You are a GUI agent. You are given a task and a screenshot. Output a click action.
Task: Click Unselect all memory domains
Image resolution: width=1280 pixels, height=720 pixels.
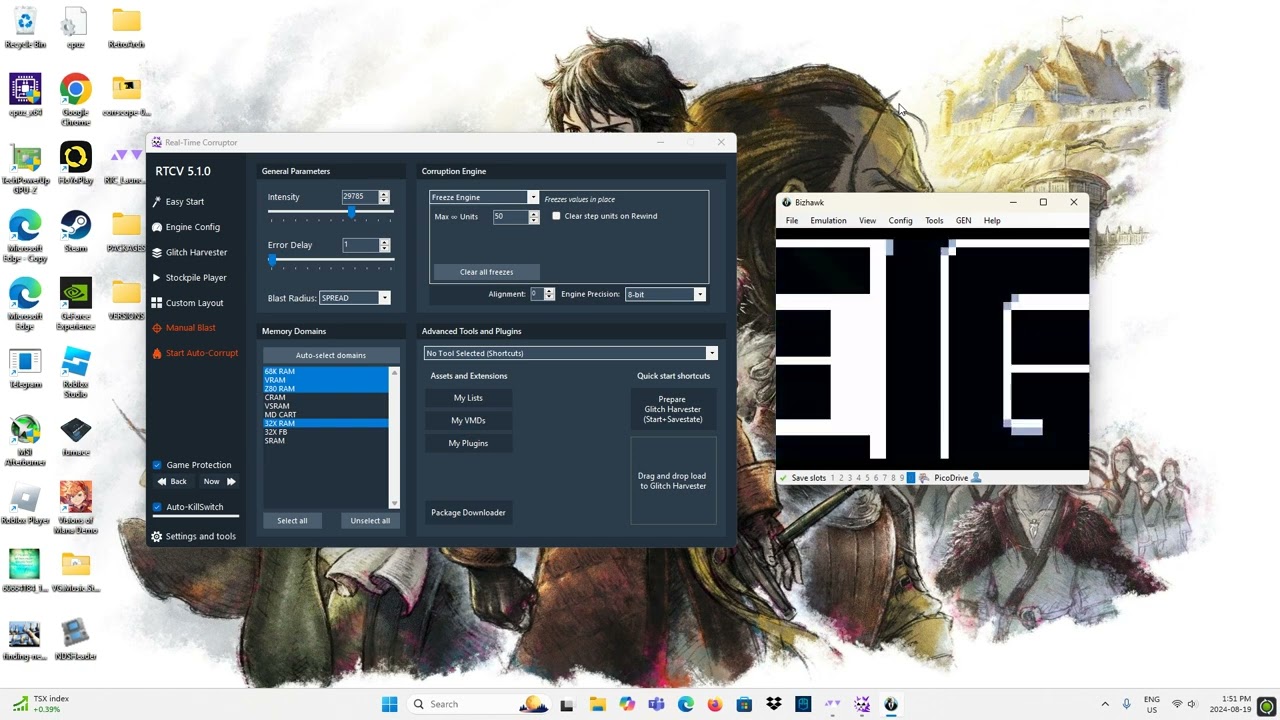click(370, 520)
